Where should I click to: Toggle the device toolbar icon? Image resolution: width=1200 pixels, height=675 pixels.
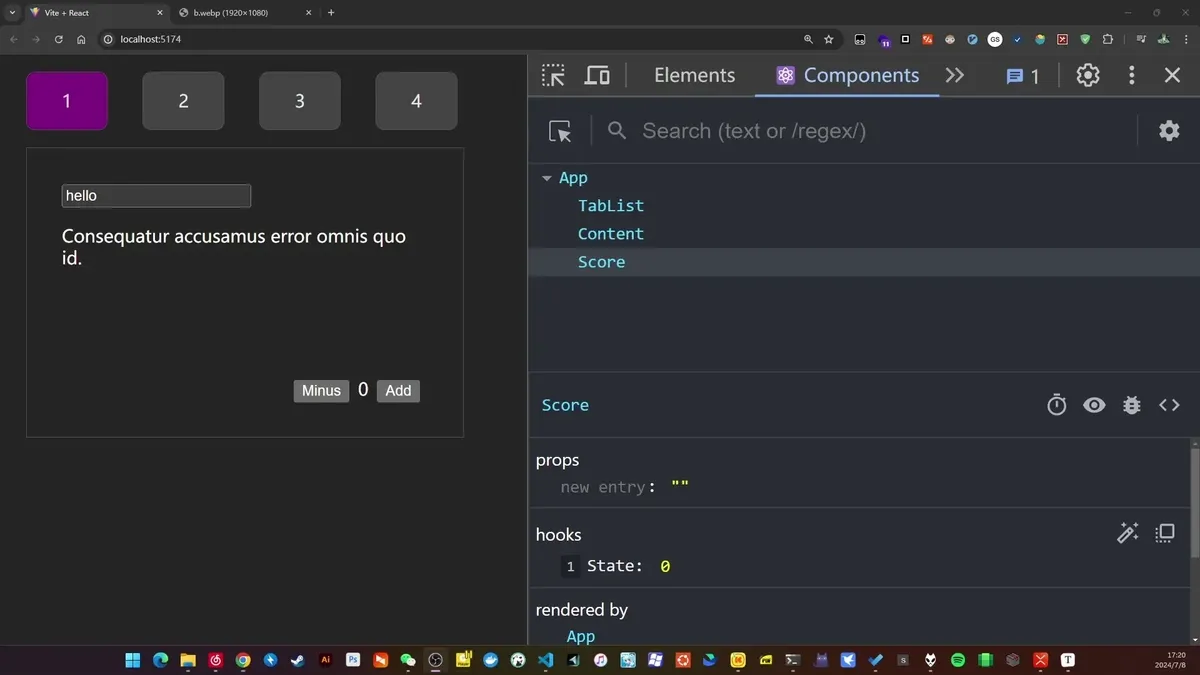pyautogui.click(x=597, y=75)
